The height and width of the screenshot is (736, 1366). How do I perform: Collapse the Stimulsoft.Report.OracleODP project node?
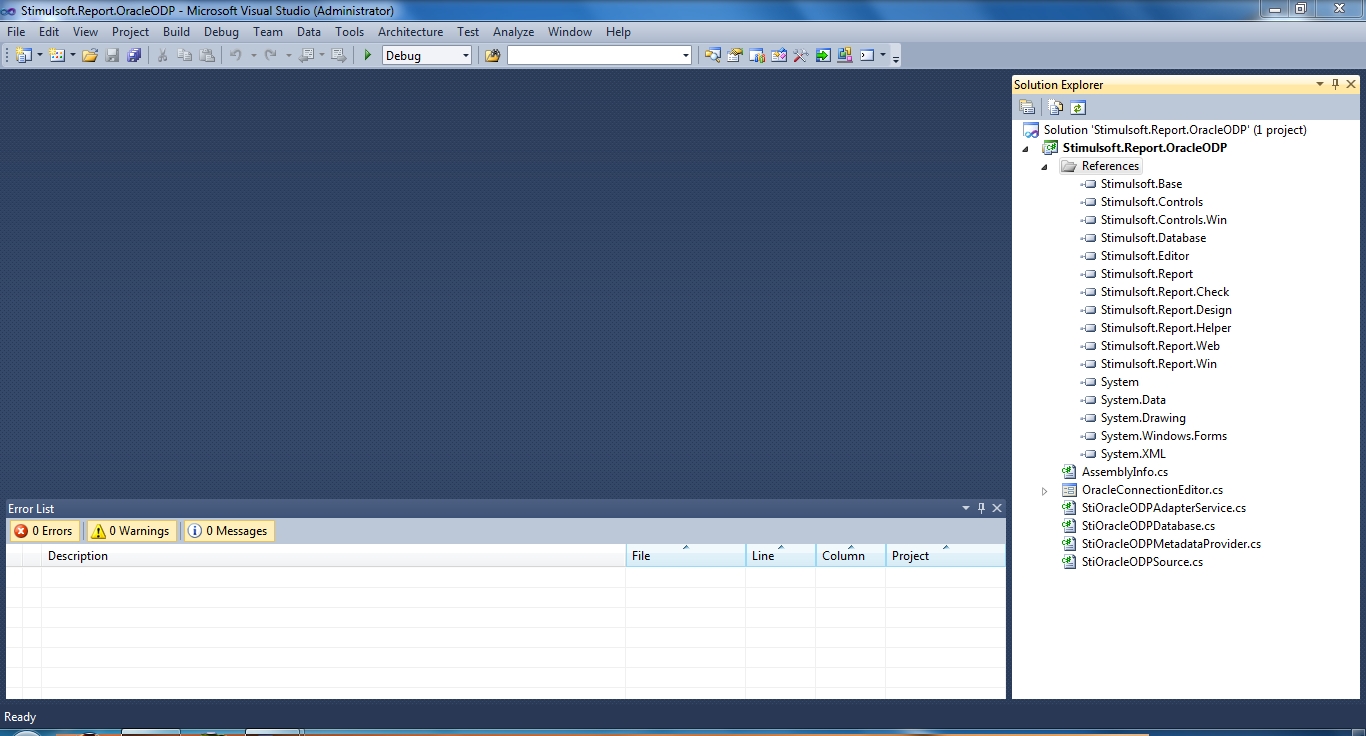(1025, 149)
